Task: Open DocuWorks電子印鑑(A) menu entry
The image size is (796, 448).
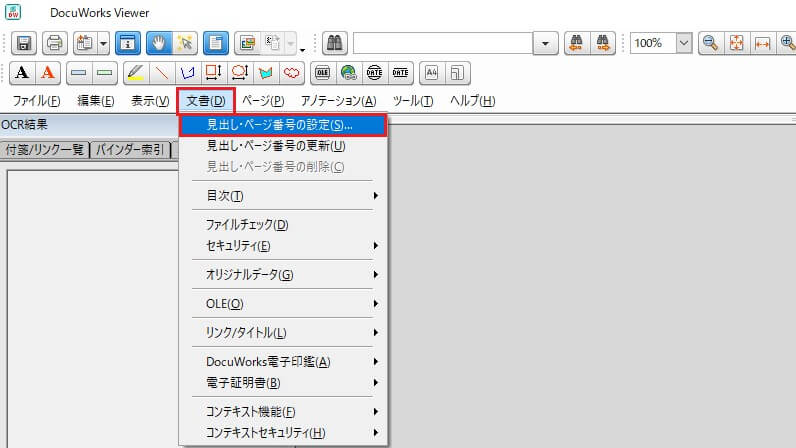Action: (283, 362)
